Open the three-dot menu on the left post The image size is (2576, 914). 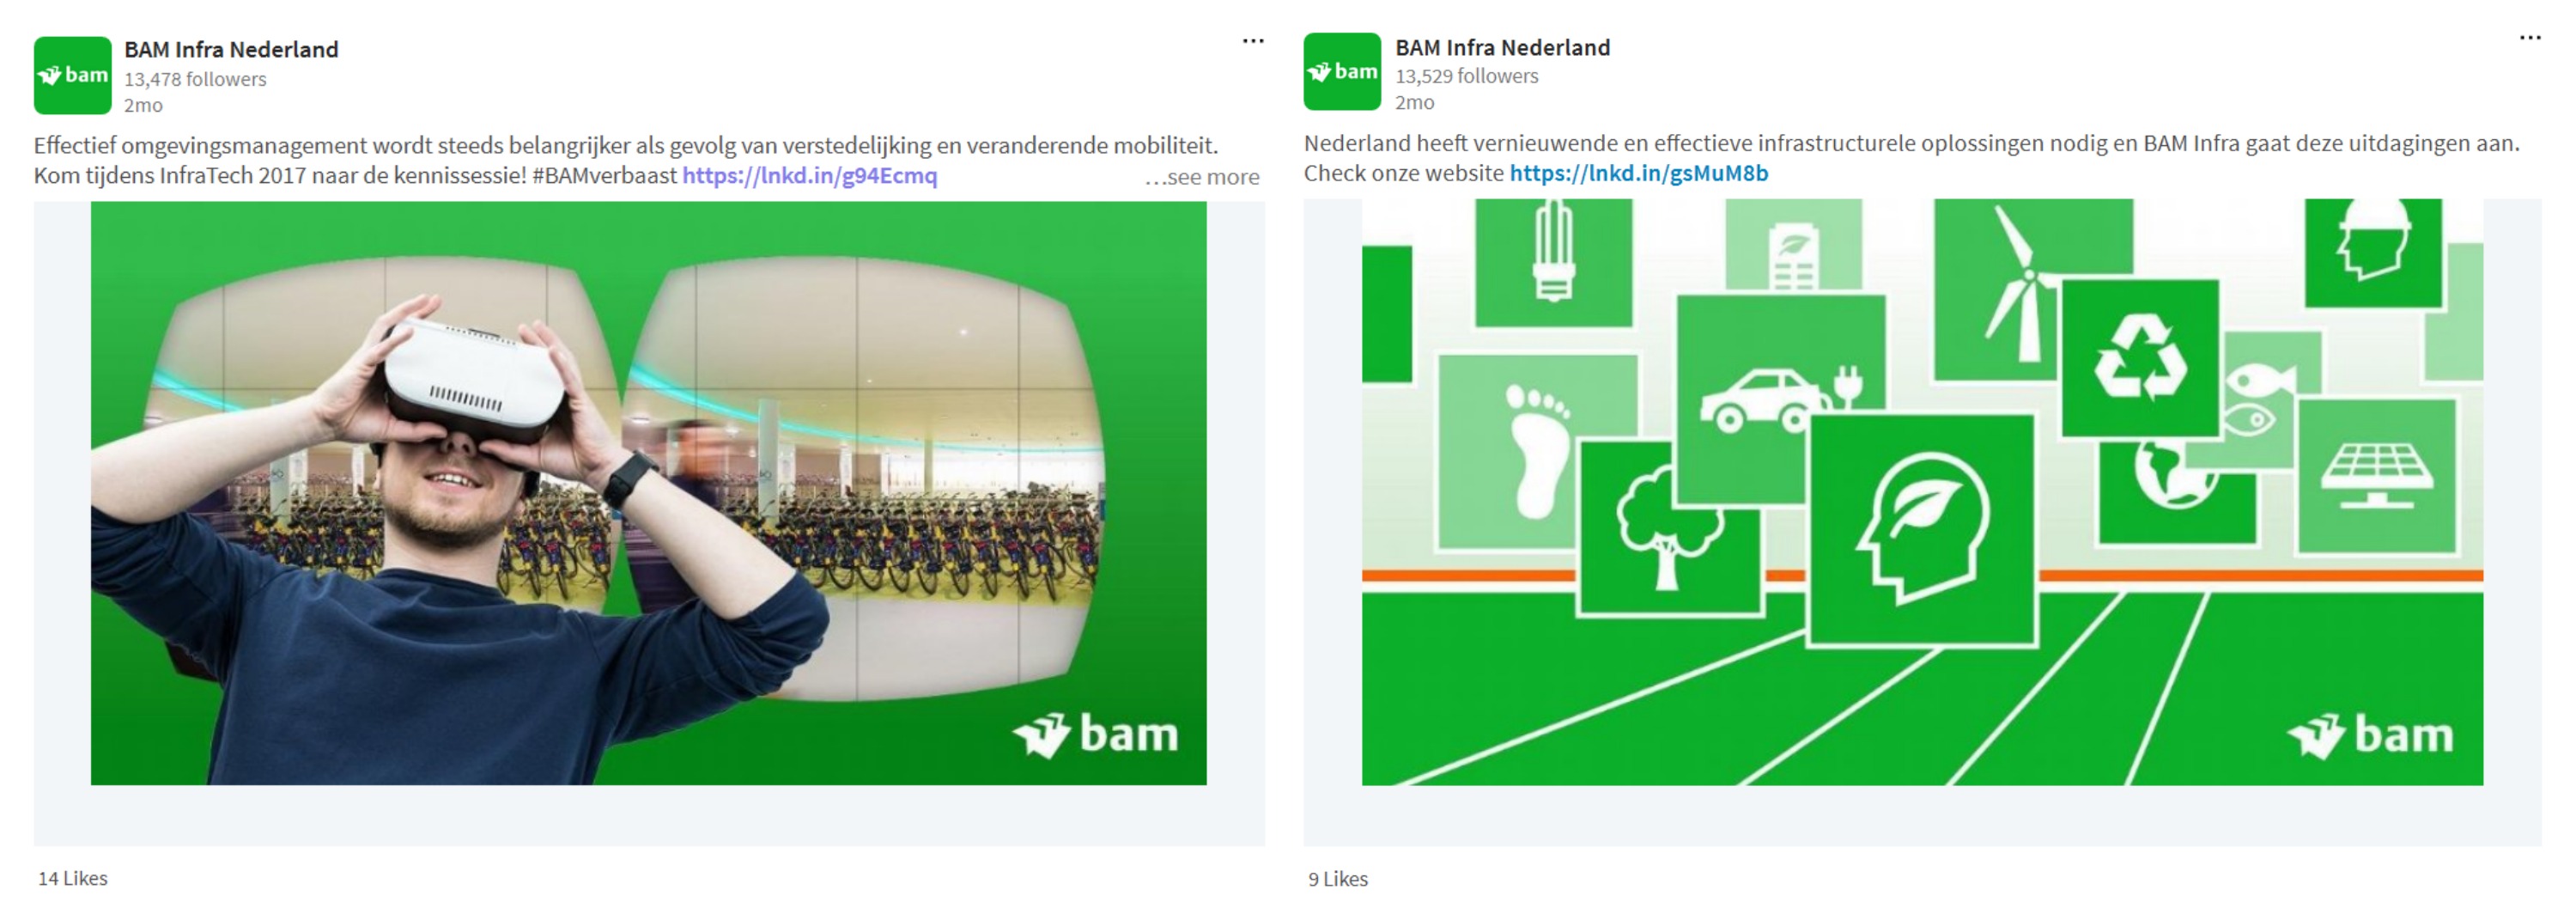(1253, 41)
